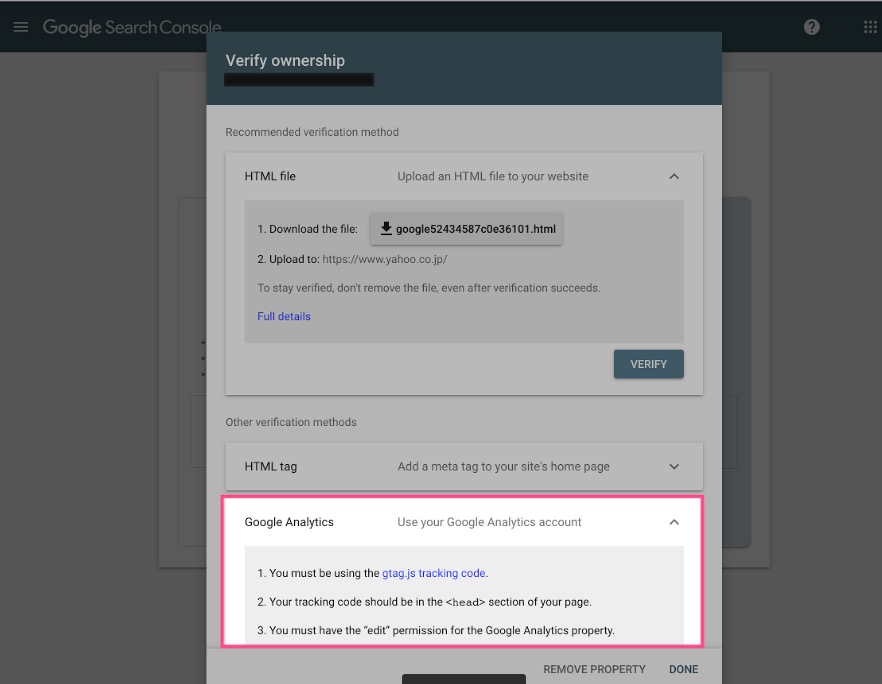882x684 pixels.
Task: Click 'Recommended verification method' label
Action: click(312, 132)
